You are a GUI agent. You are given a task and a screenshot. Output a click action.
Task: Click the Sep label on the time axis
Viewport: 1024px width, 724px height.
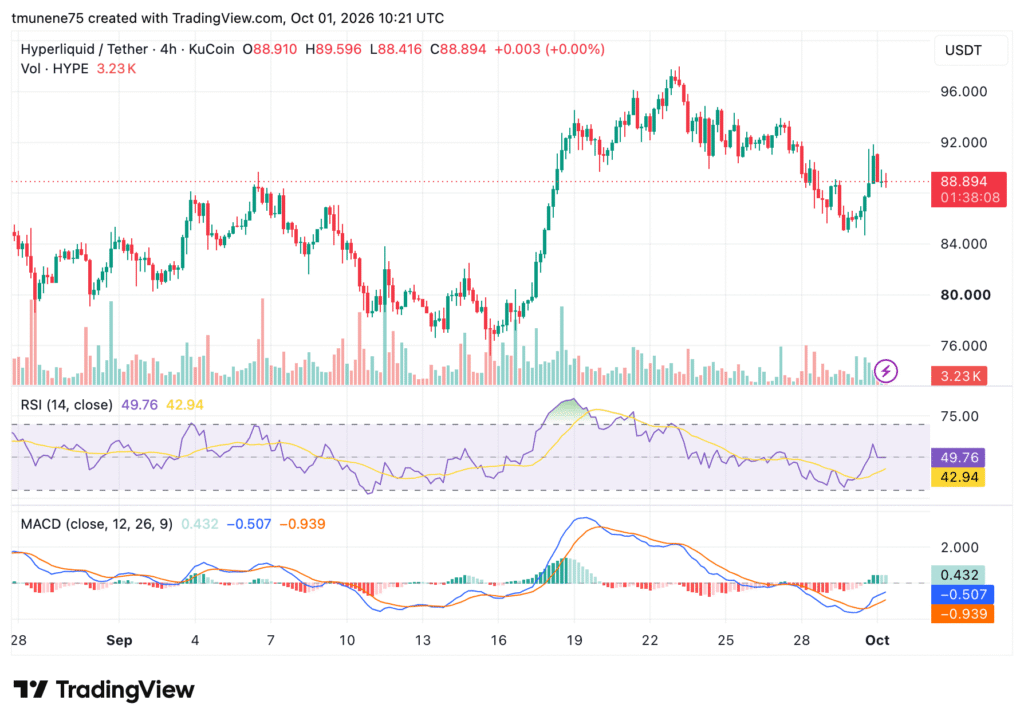click(x=119, y=640)
